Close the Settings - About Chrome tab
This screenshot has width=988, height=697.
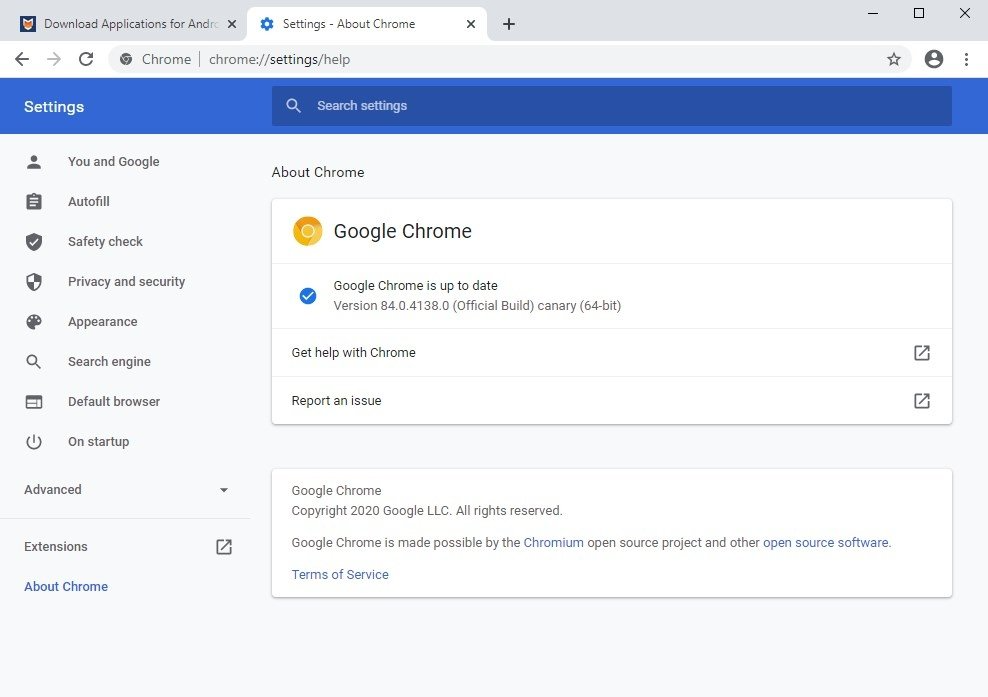pos(472,24)
